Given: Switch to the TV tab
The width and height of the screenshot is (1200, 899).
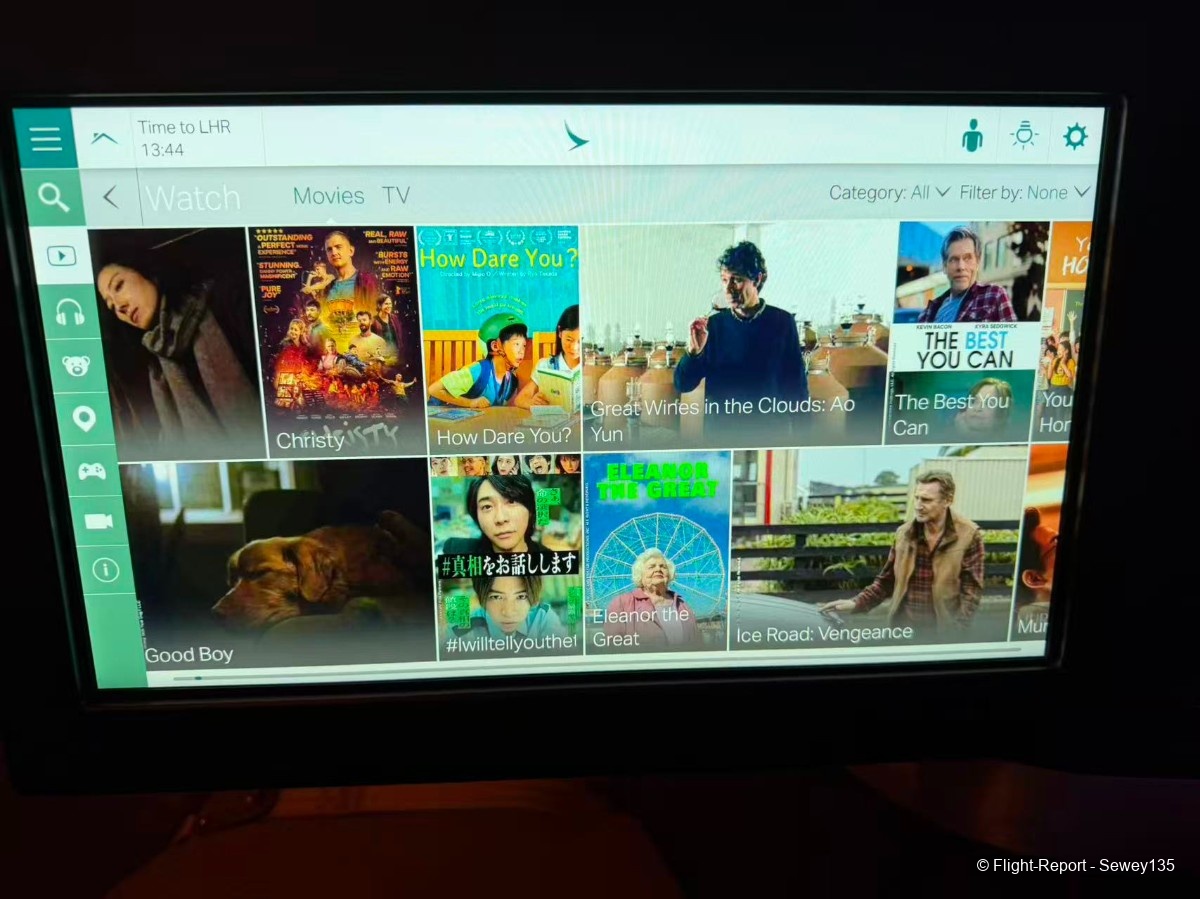Looking at the screenshot, I should click(396, 196).
